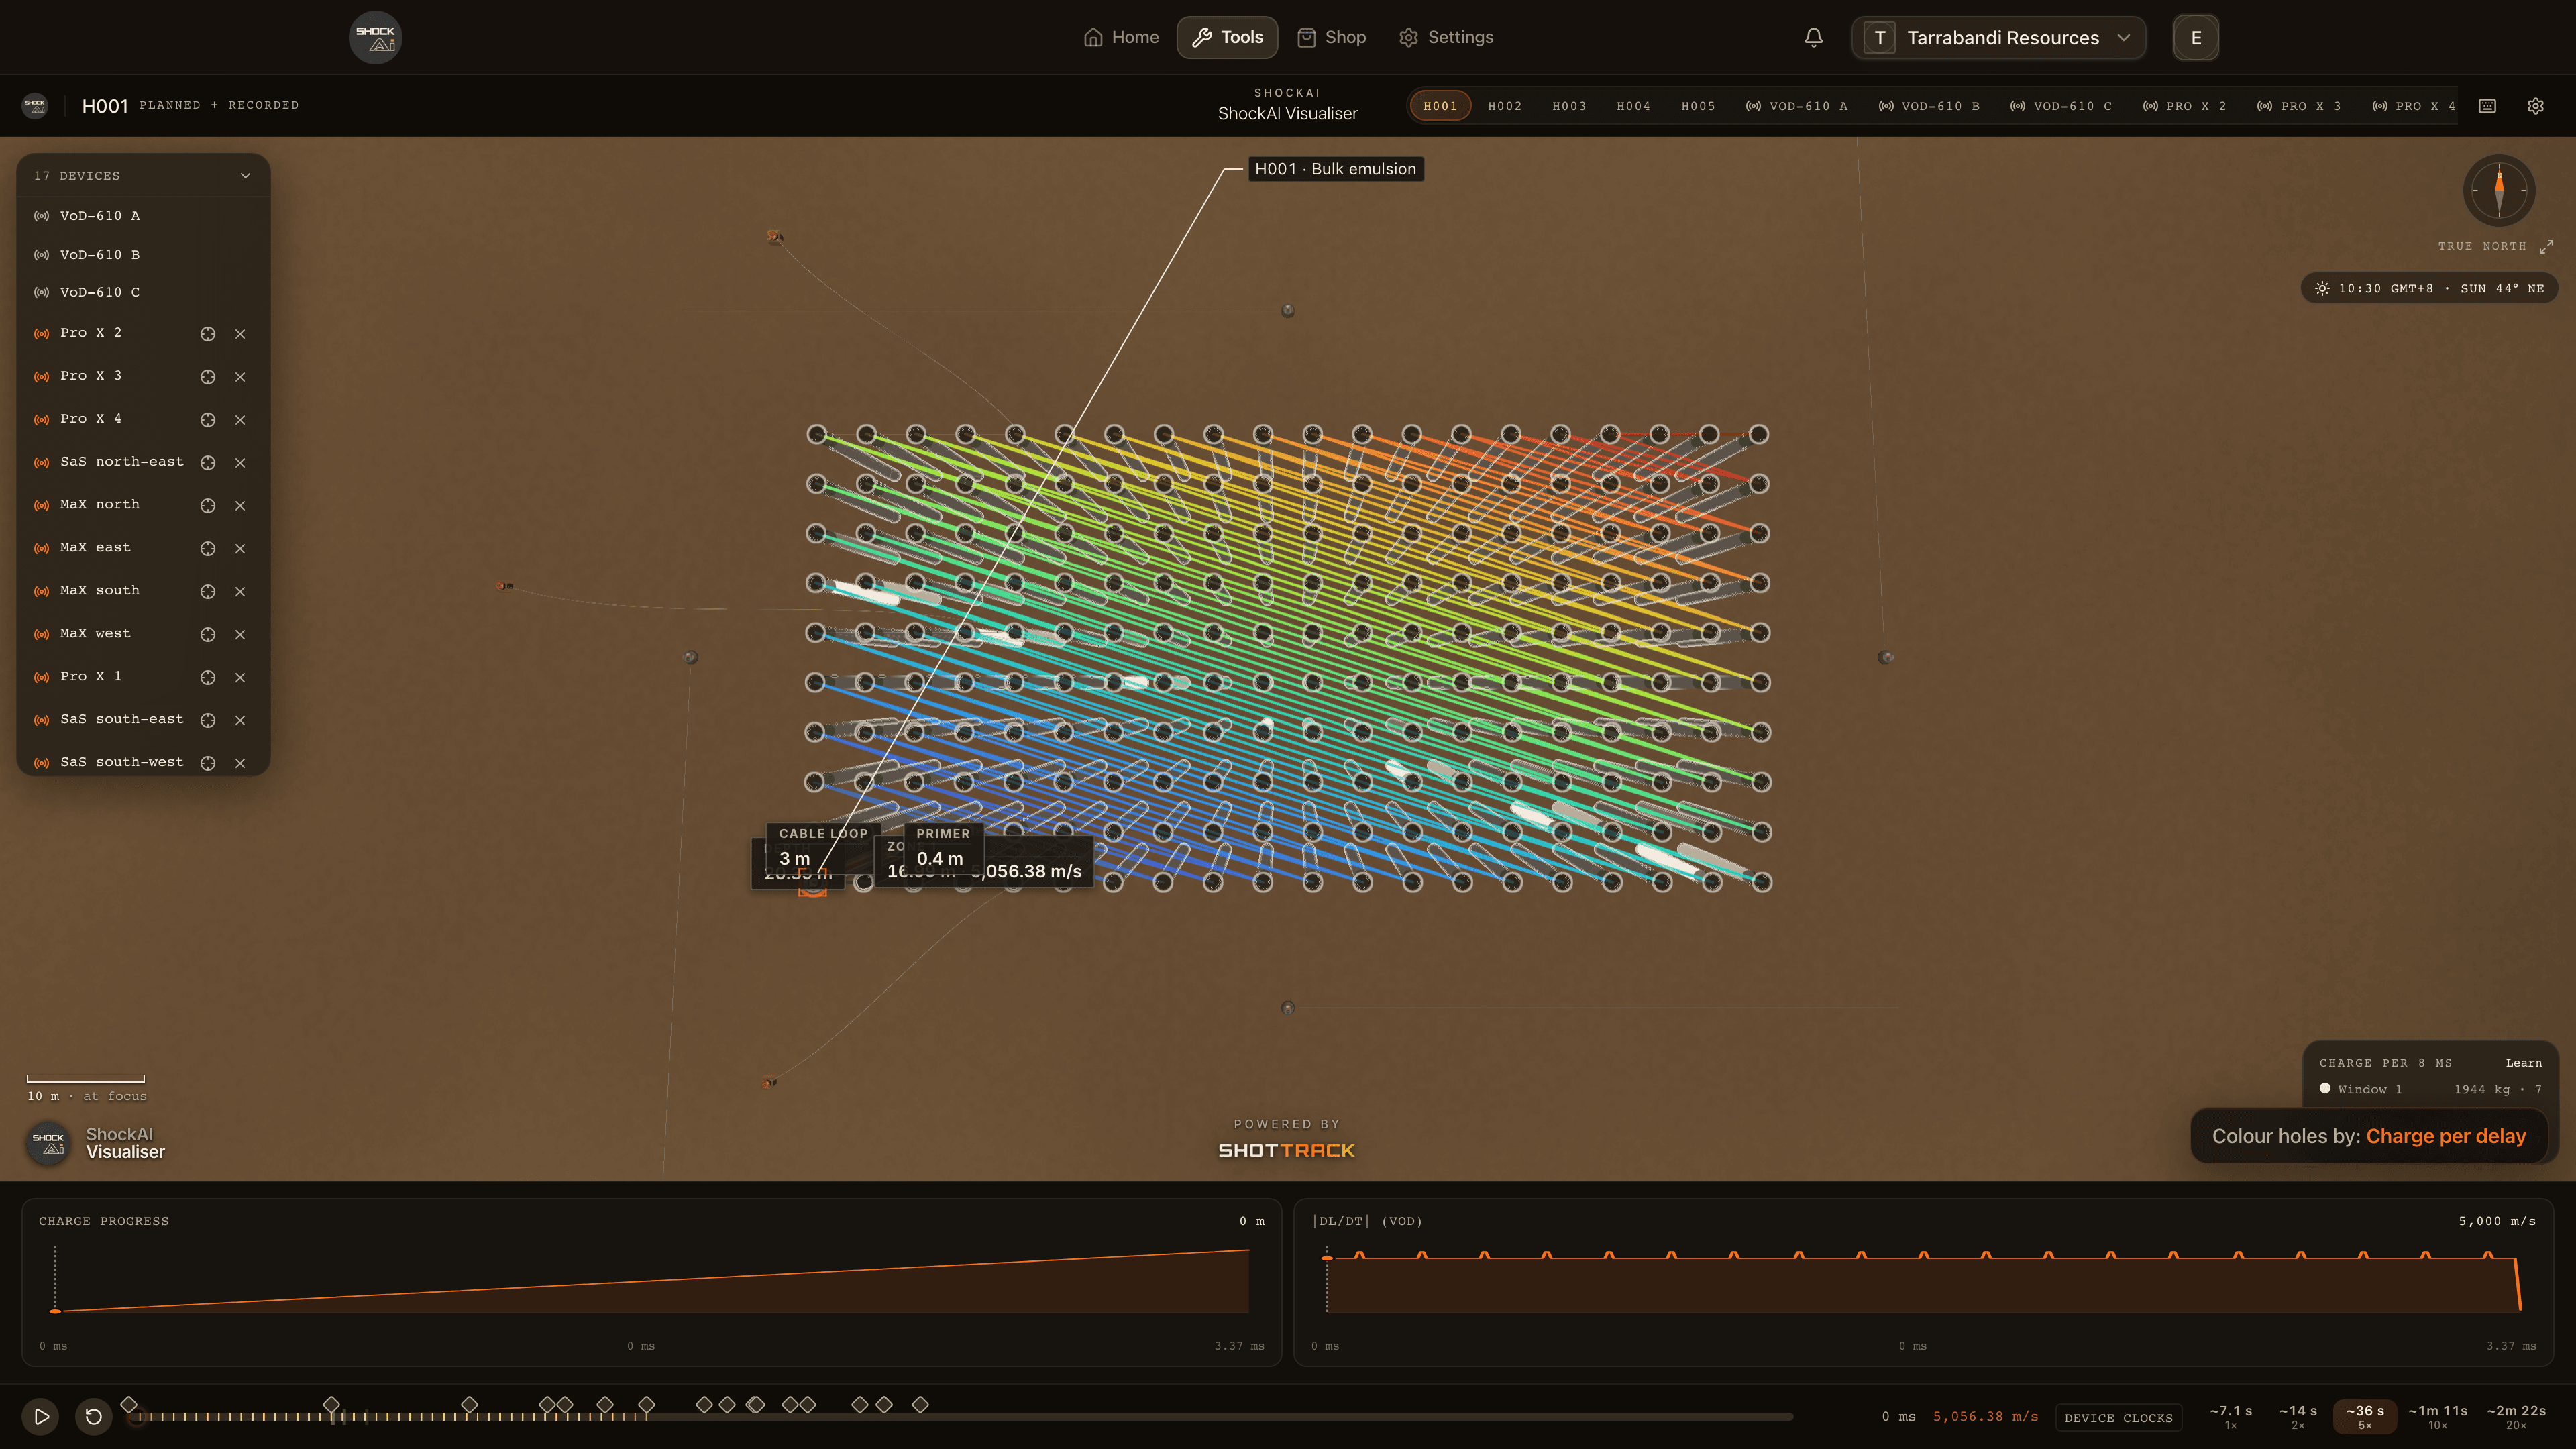Switch to the H003 tab
The image size is (2576, 1449).
click(1569, 106)
